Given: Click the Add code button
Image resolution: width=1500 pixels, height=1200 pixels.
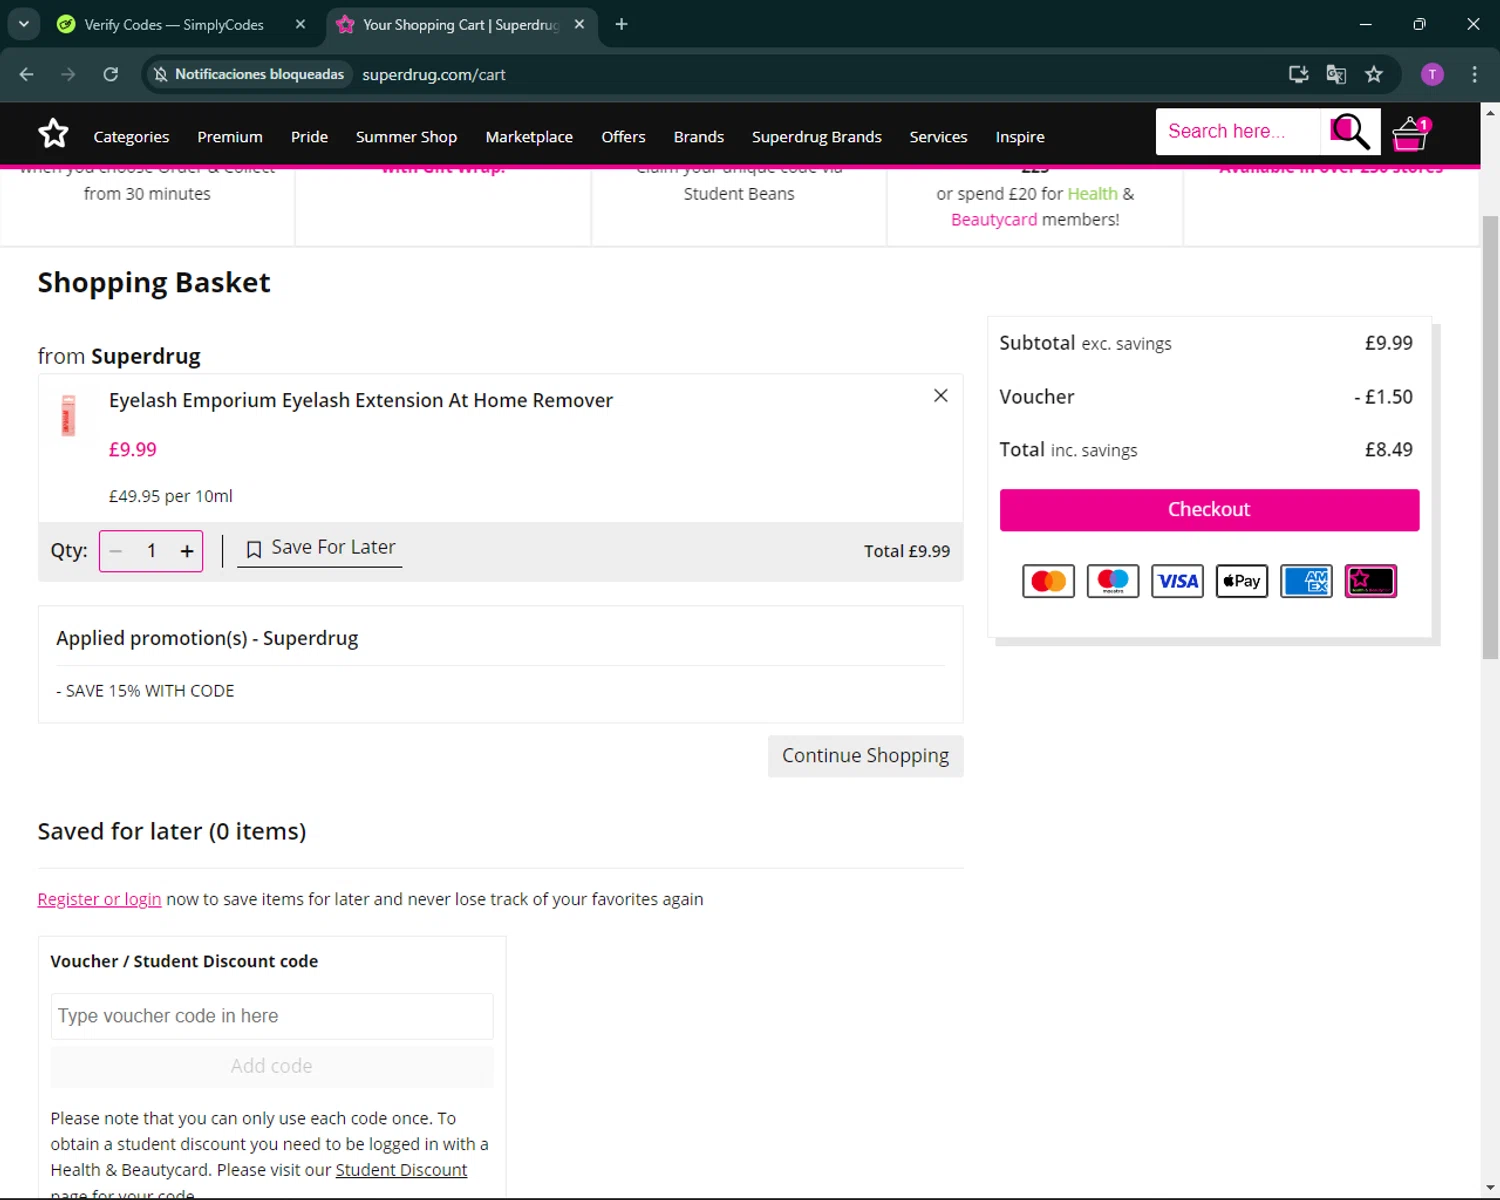Looking at the screenshot, I should point(272,1066).
